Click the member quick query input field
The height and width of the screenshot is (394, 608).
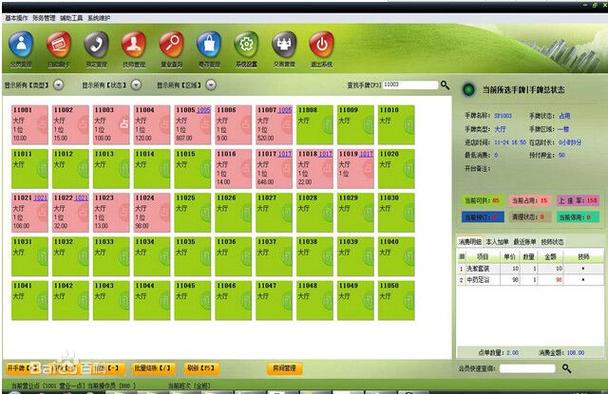click(x=528, y=368)
